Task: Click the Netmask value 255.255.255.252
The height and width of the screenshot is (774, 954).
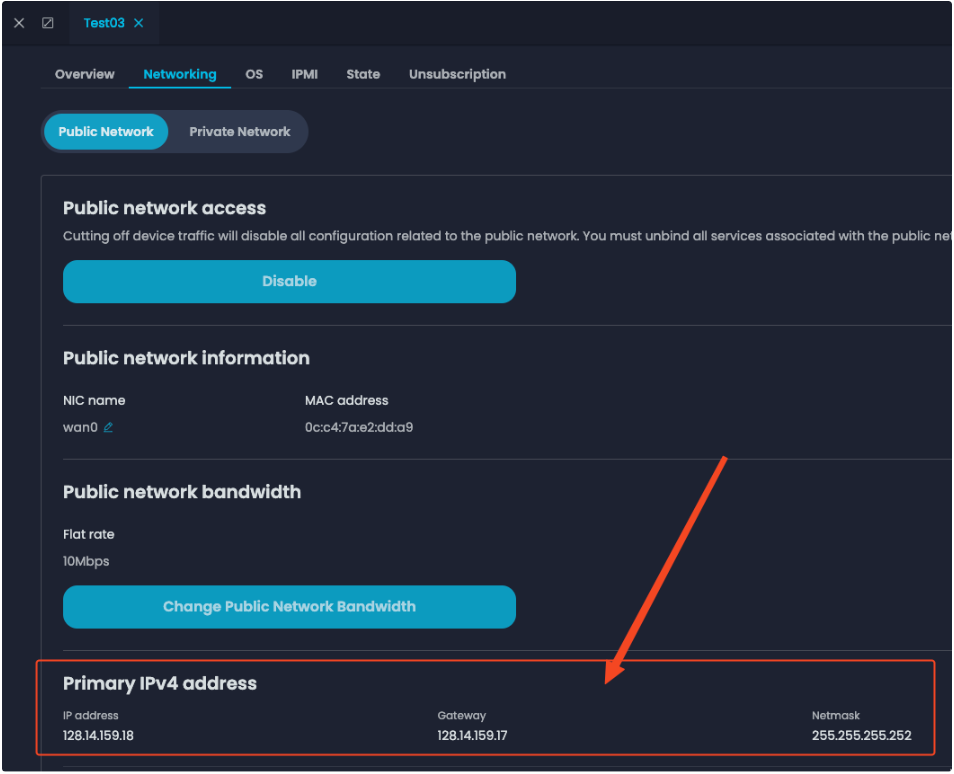Action: point(861,736)
